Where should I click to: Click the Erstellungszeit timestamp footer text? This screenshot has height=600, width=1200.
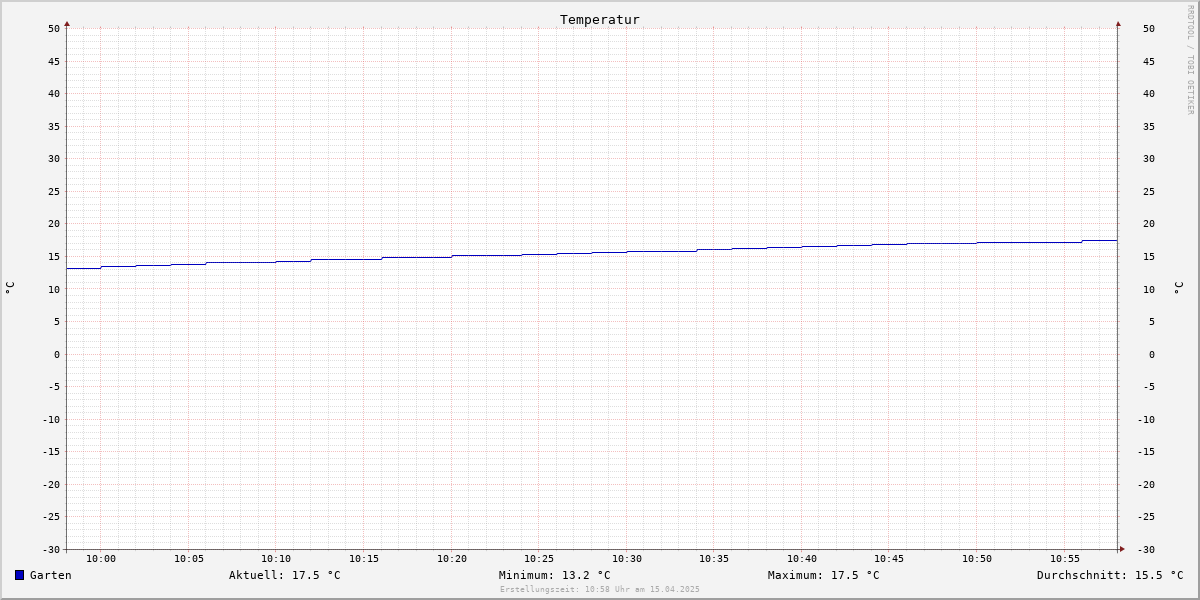tap(600, 589)
